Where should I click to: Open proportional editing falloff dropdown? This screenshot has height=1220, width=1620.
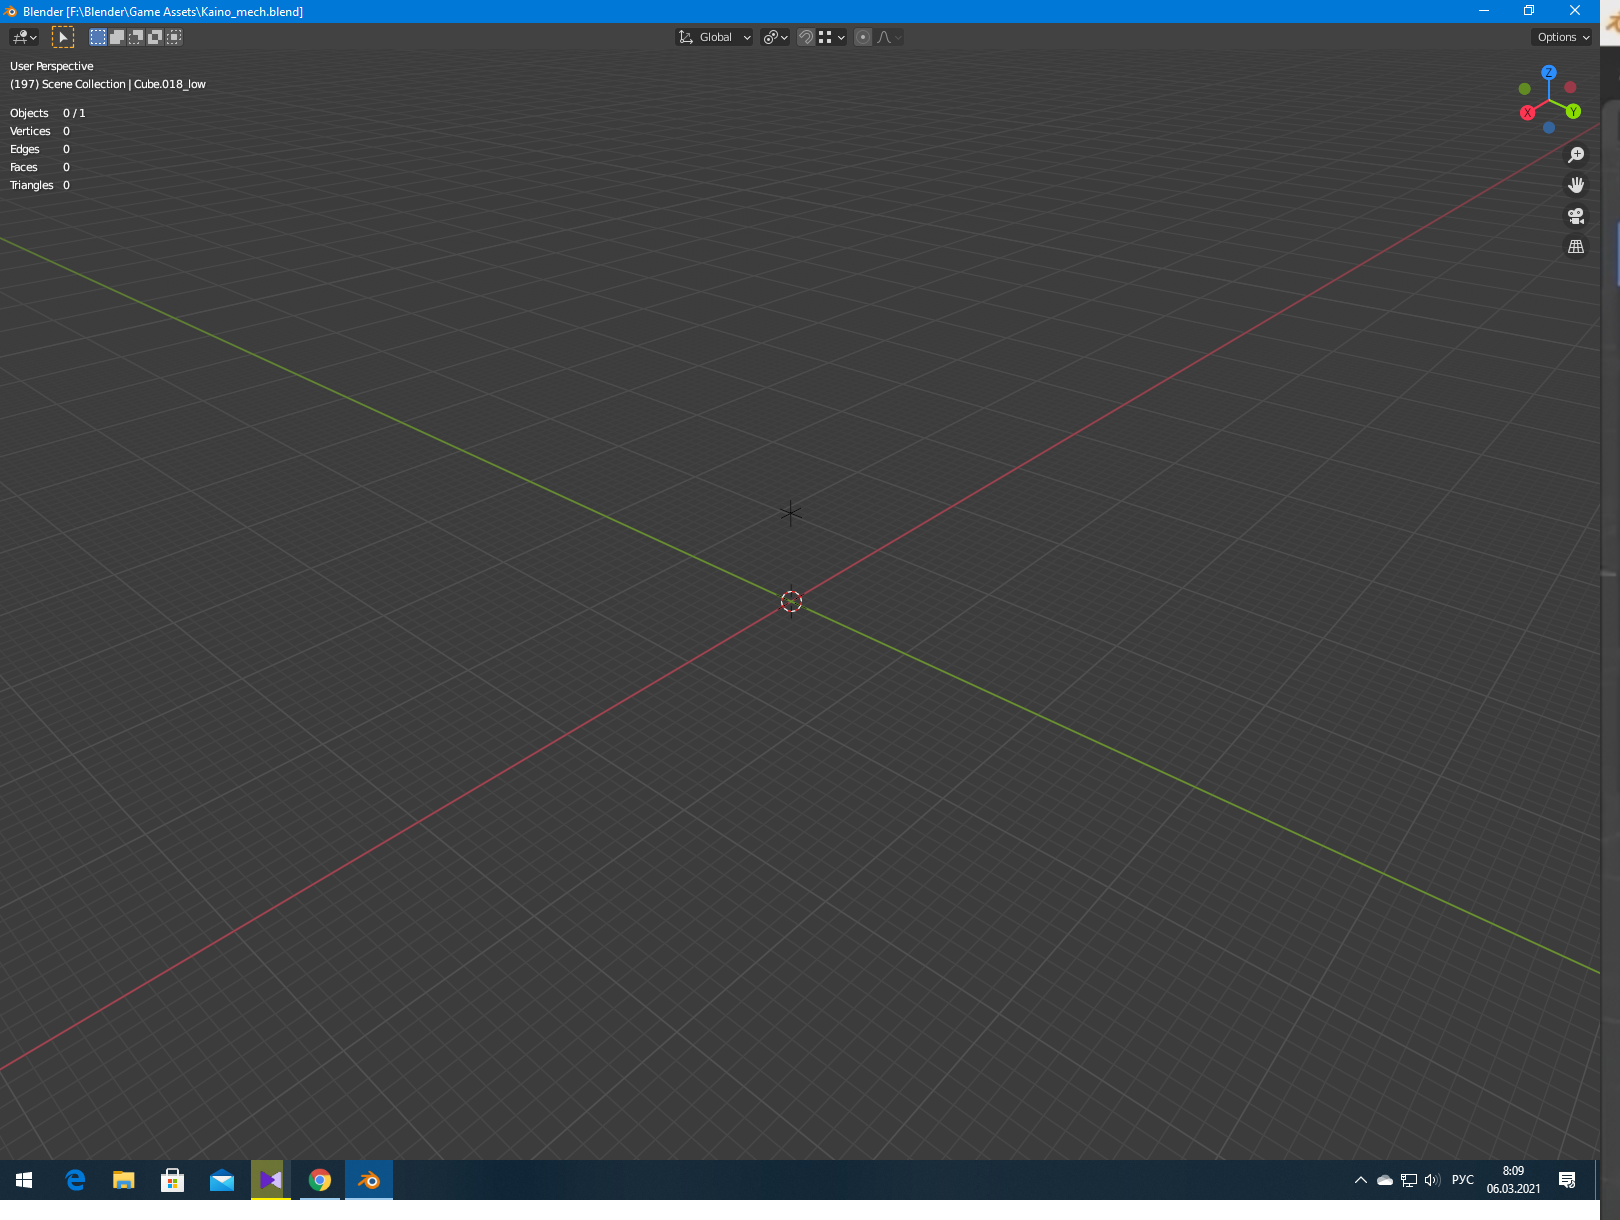(x=889, y=37)
